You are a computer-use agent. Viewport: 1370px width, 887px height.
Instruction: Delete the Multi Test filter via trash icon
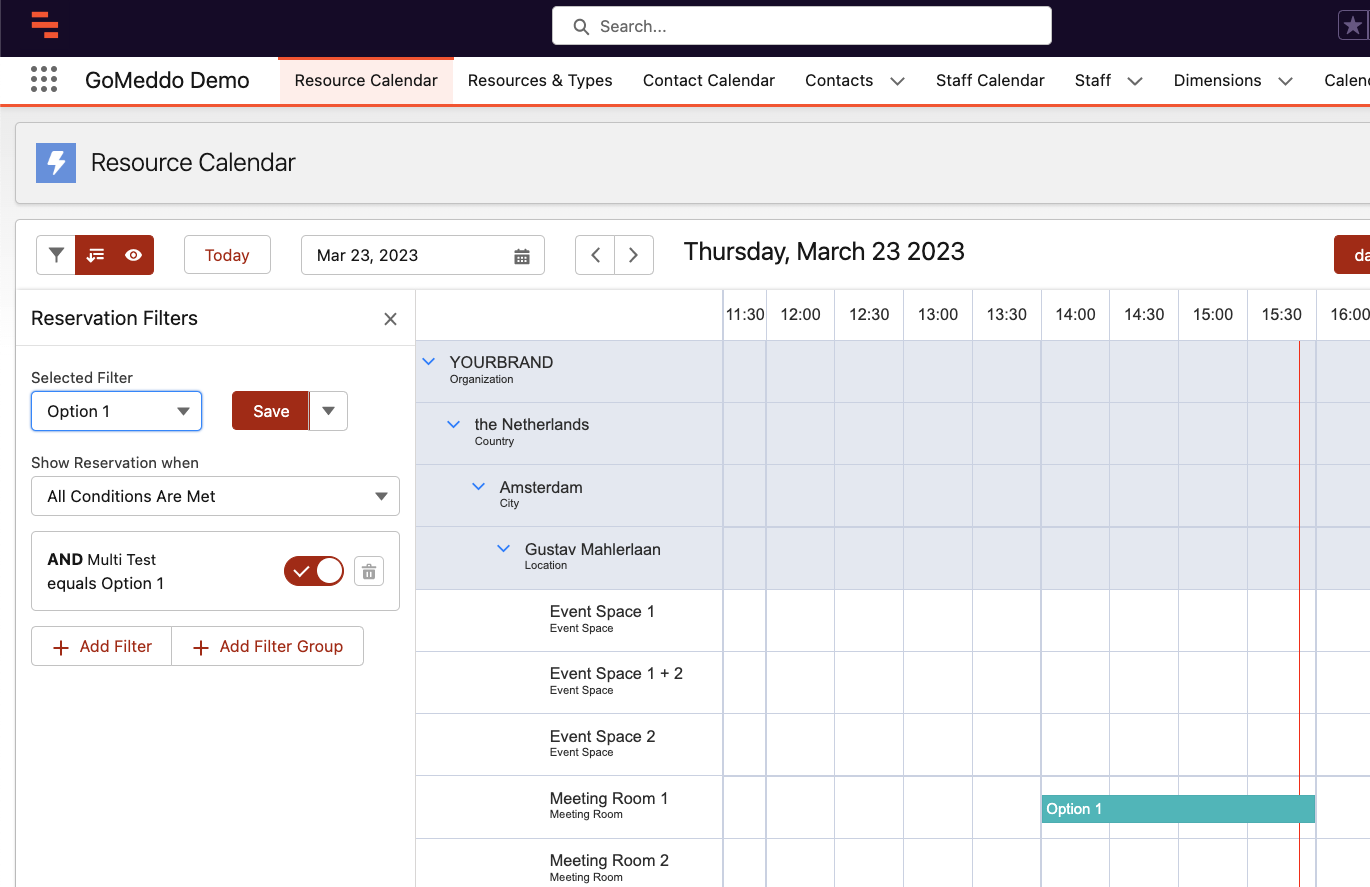click(368, 570)
